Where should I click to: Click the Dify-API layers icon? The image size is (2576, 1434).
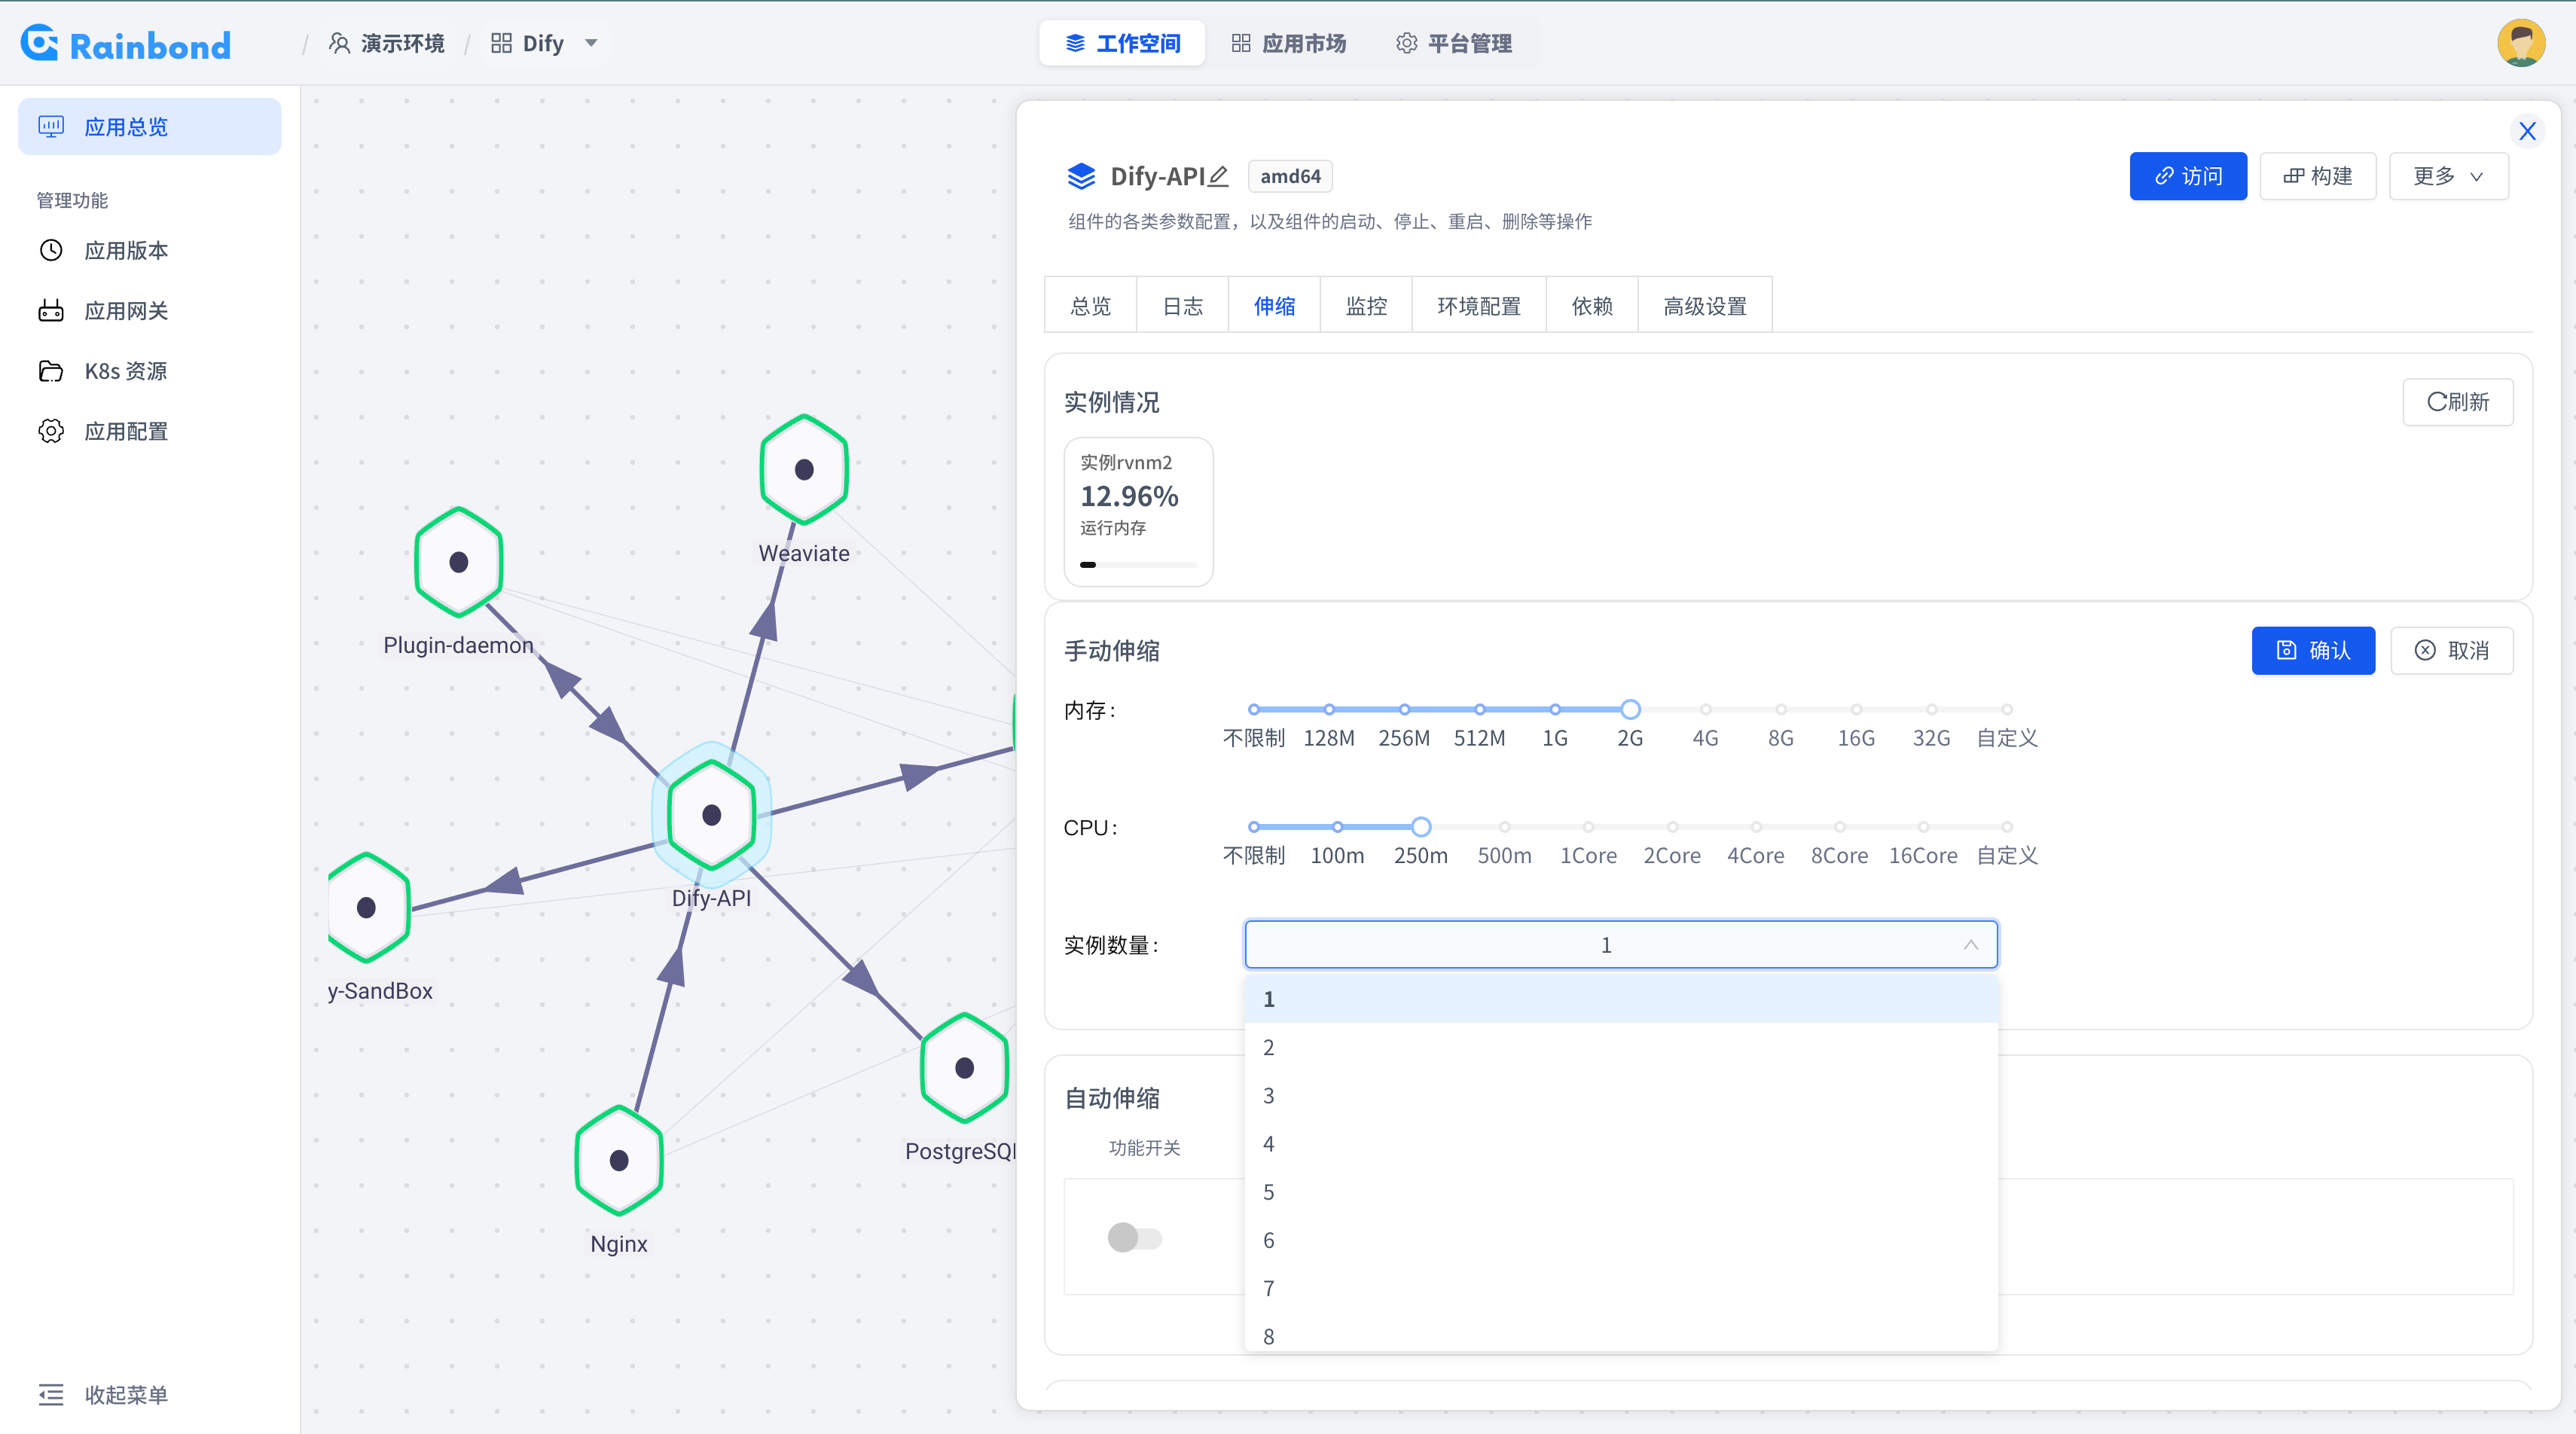click(x=1081, y=176)
